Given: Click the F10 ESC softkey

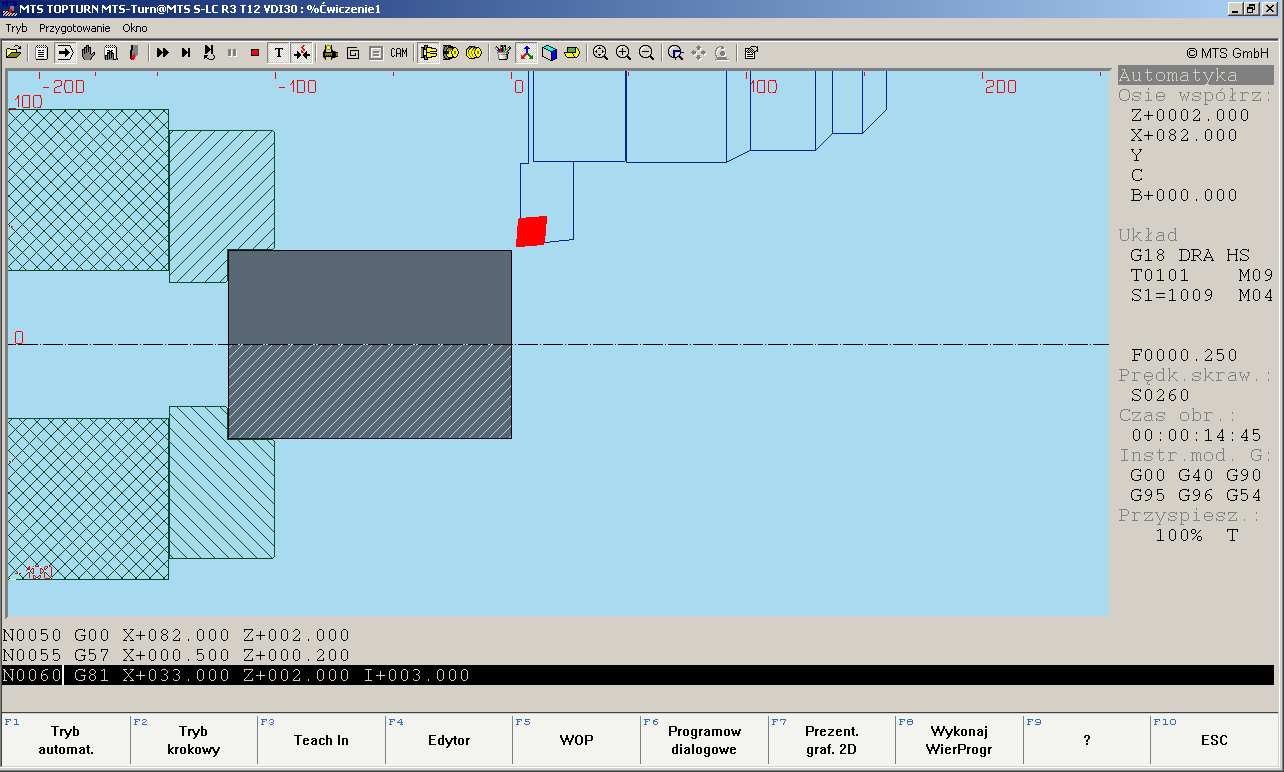Looking at the screenshot, I should click(1214, 740).
